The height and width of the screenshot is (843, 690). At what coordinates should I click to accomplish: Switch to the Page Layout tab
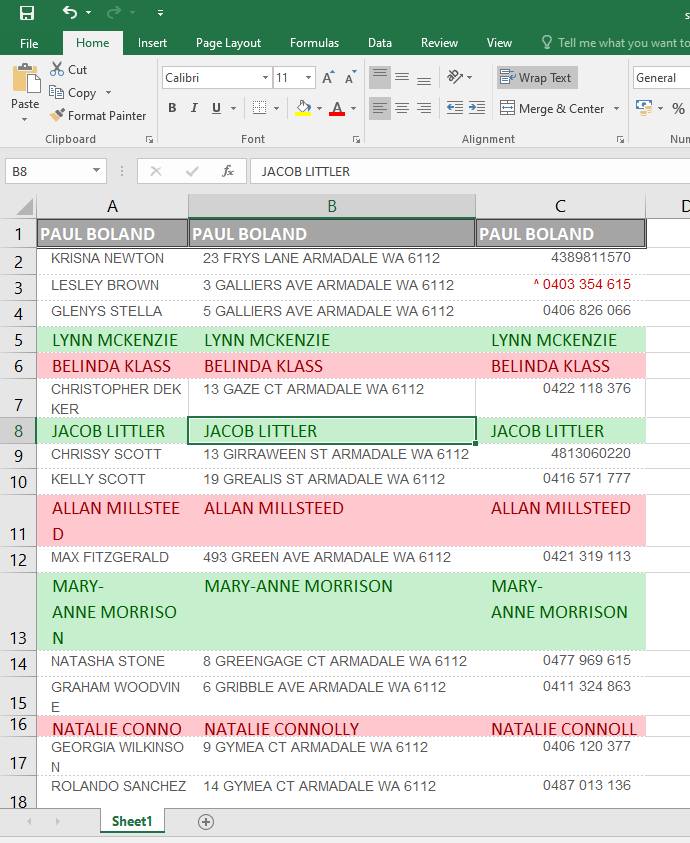point(228,43)
